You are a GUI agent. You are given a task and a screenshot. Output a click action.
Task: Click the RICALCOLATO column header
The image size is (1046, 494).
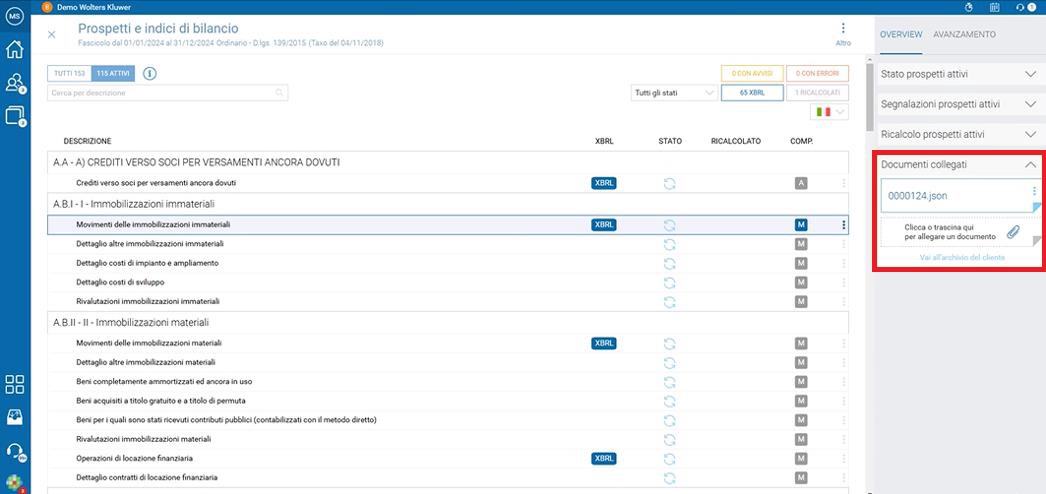[x=736, y=141]
